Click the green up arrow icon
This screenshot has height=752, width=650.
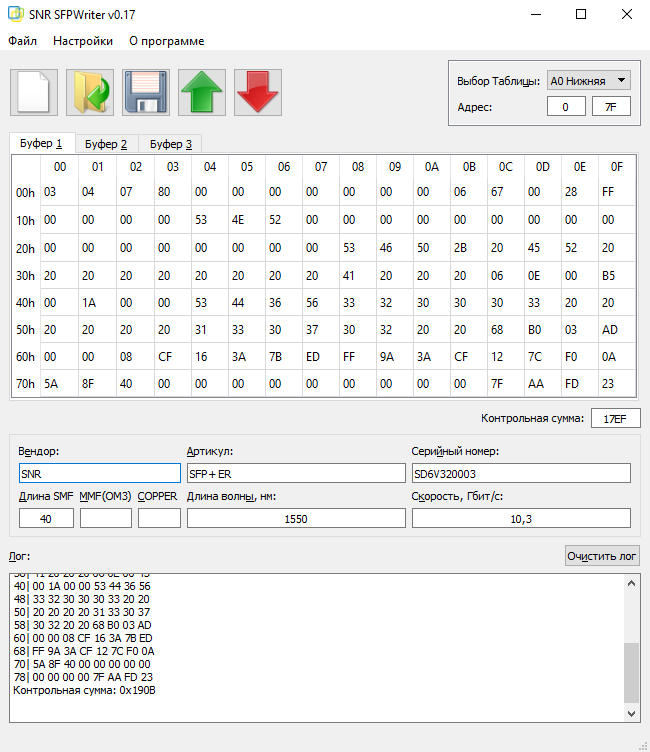coord(202,92)
